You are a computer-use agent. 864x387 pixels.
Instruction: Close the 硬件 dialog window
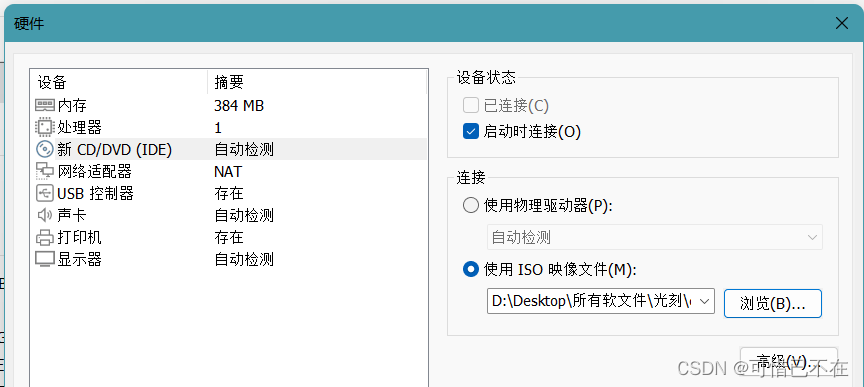coord(841,23)
